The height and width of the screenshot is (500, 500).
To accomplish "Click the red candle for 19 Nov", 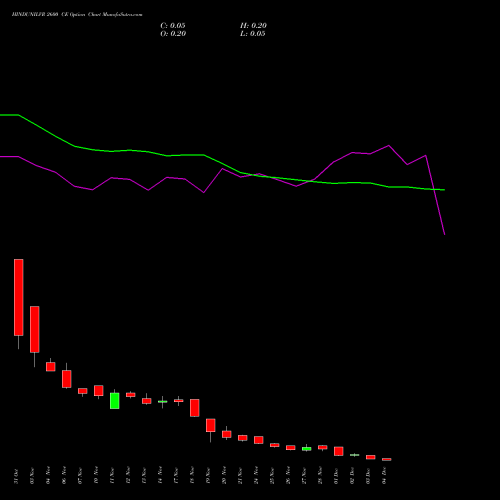I will click(x=211, y=425).
